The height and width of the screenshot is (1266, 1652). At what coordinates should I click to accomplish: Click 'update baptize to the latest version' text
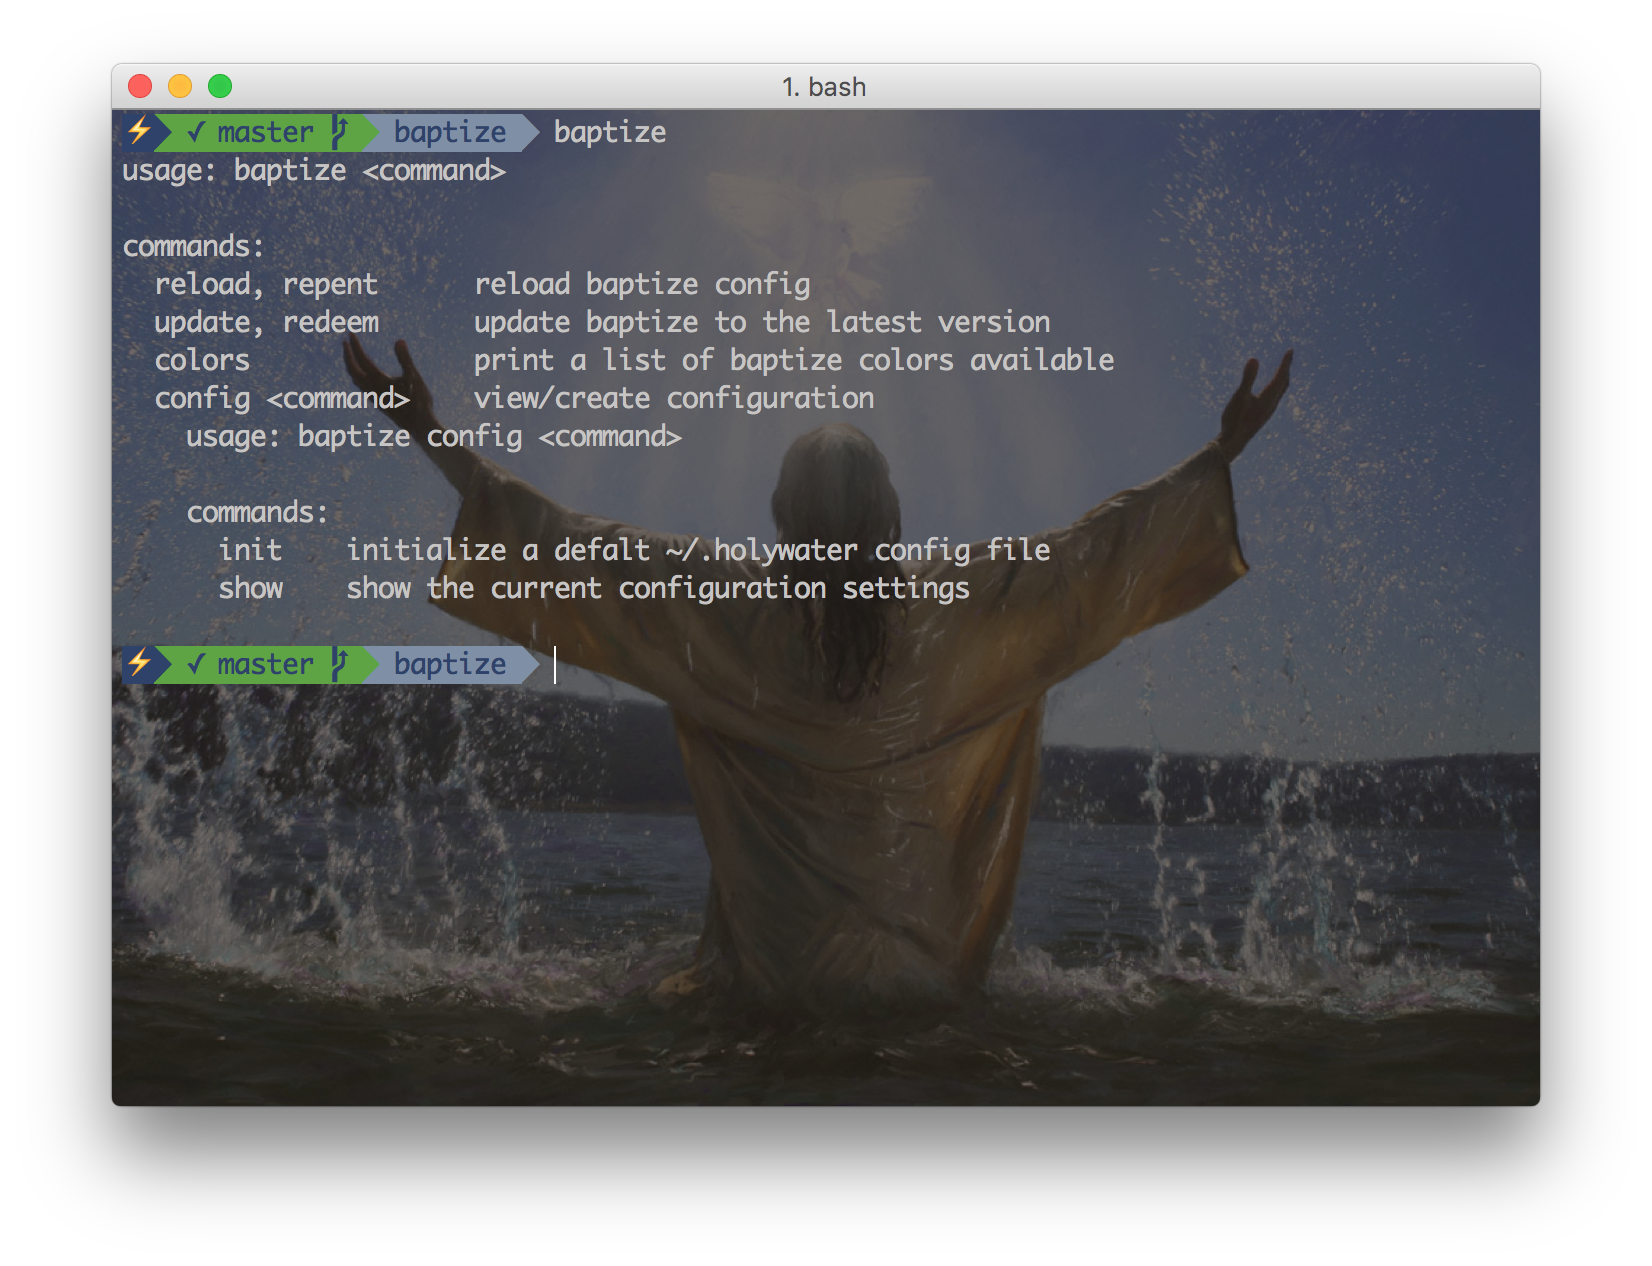tap(762, 322)
